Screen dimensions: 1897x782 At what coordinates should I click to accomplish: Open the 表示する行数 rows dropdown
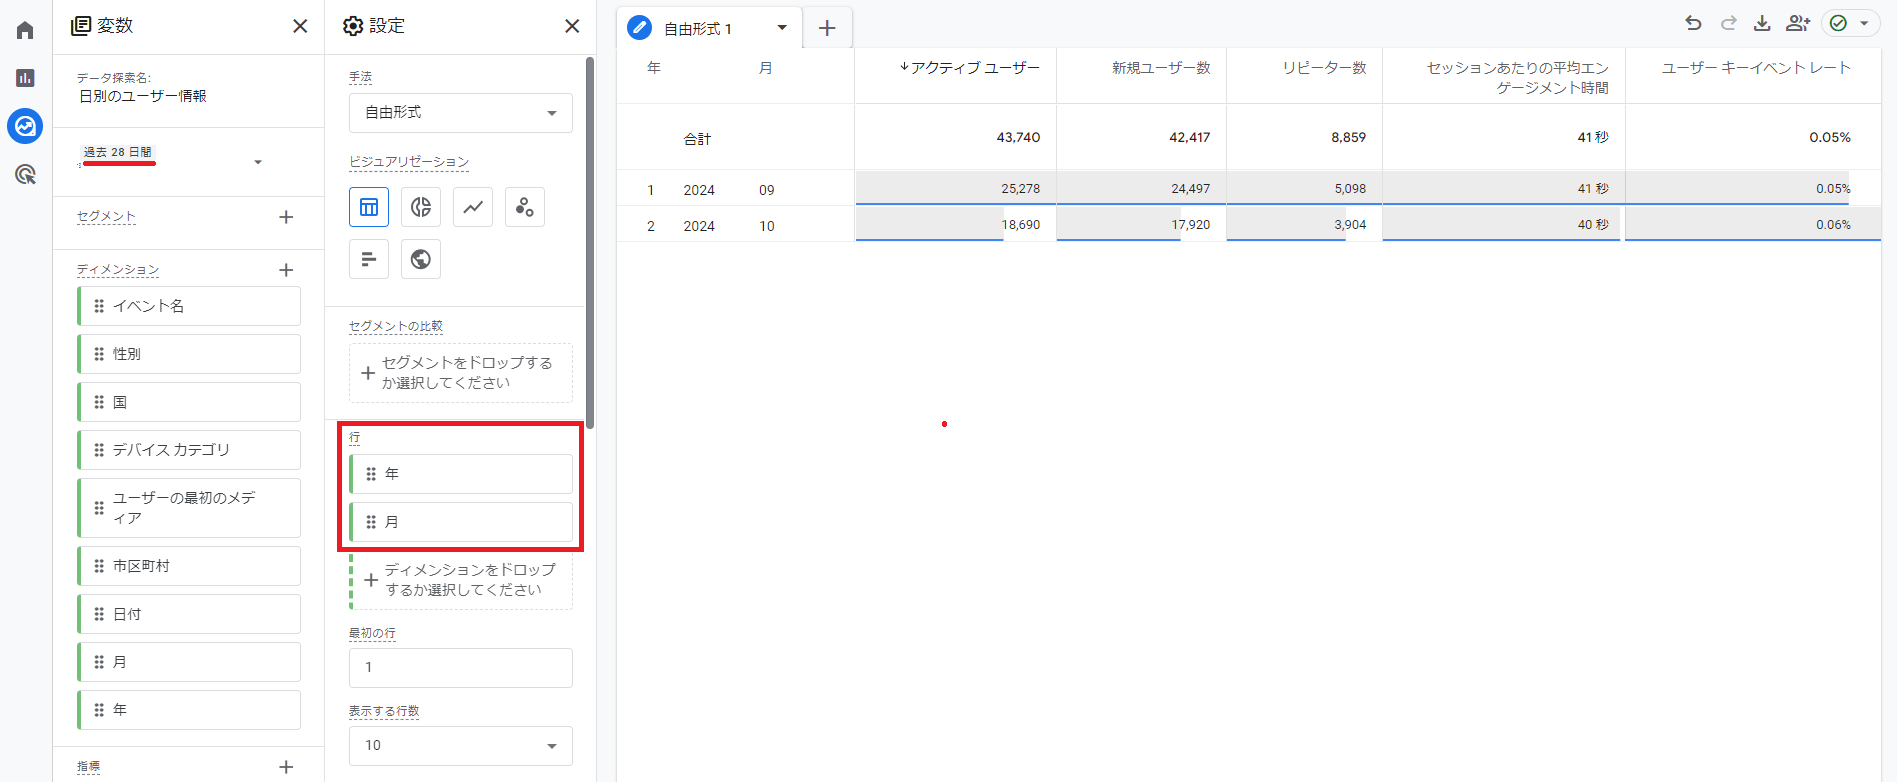point(460,746)
